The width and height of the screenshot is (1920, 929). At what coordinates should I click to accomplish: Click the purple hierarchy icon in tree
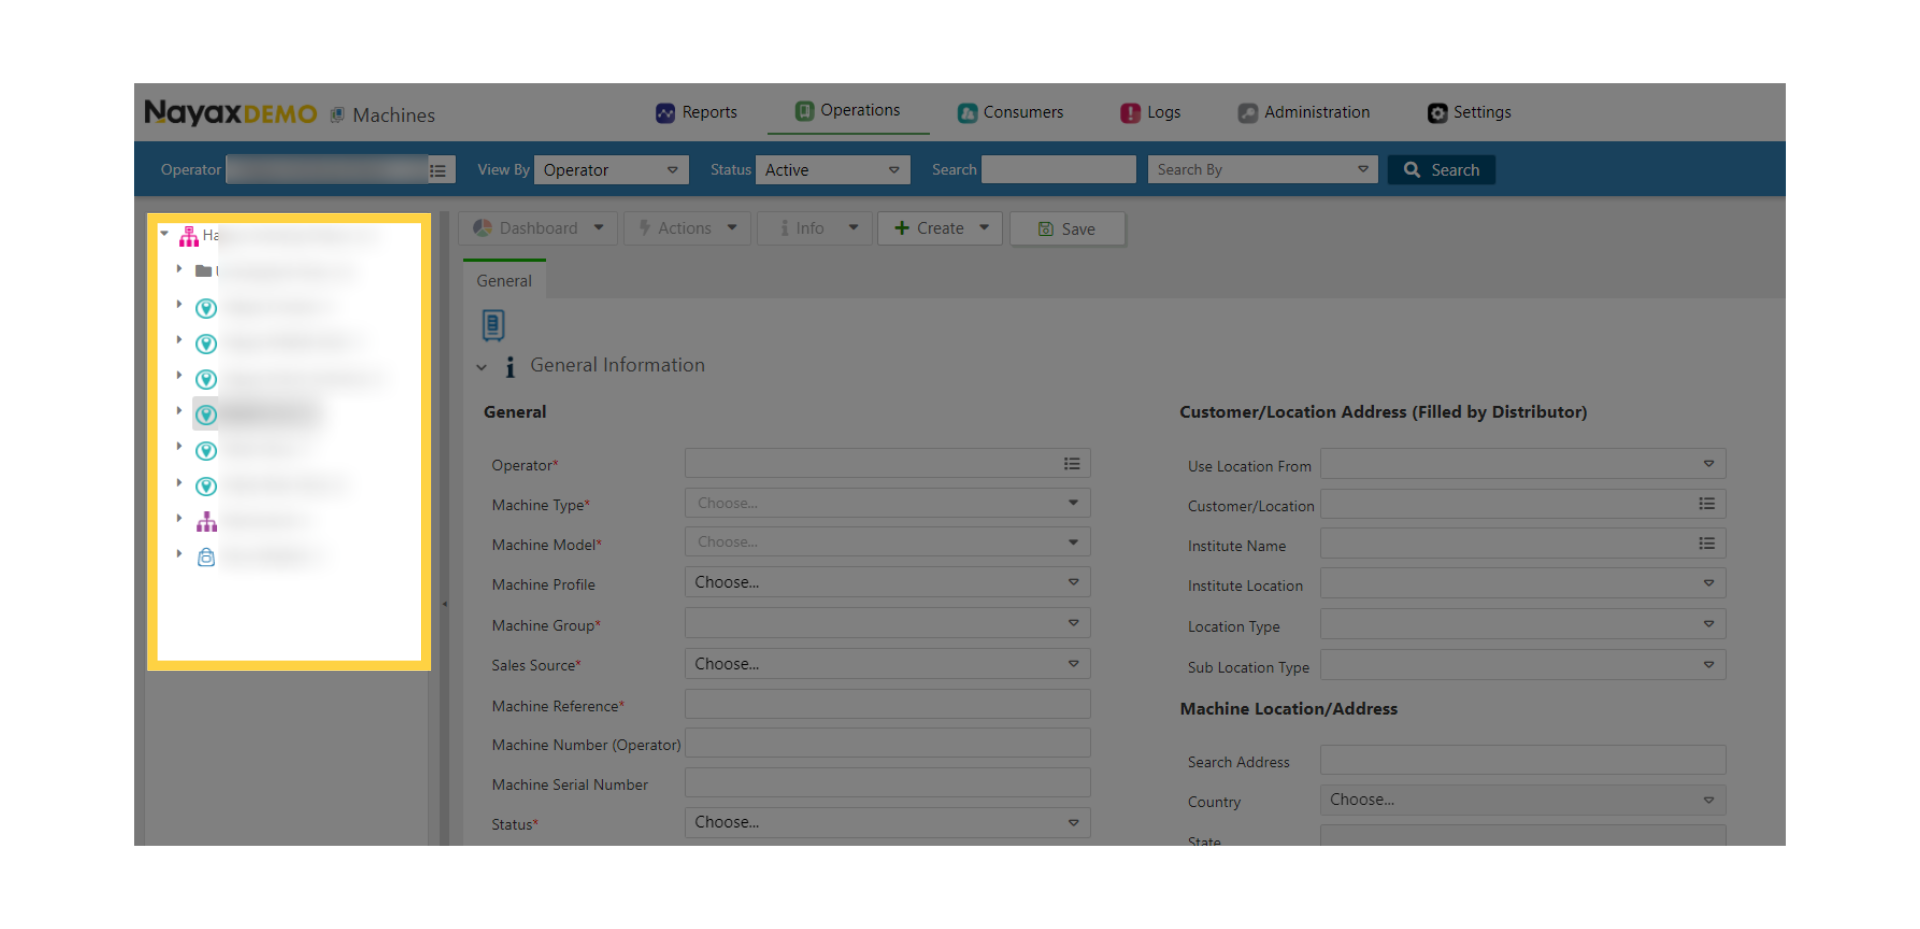pos(206,522)
